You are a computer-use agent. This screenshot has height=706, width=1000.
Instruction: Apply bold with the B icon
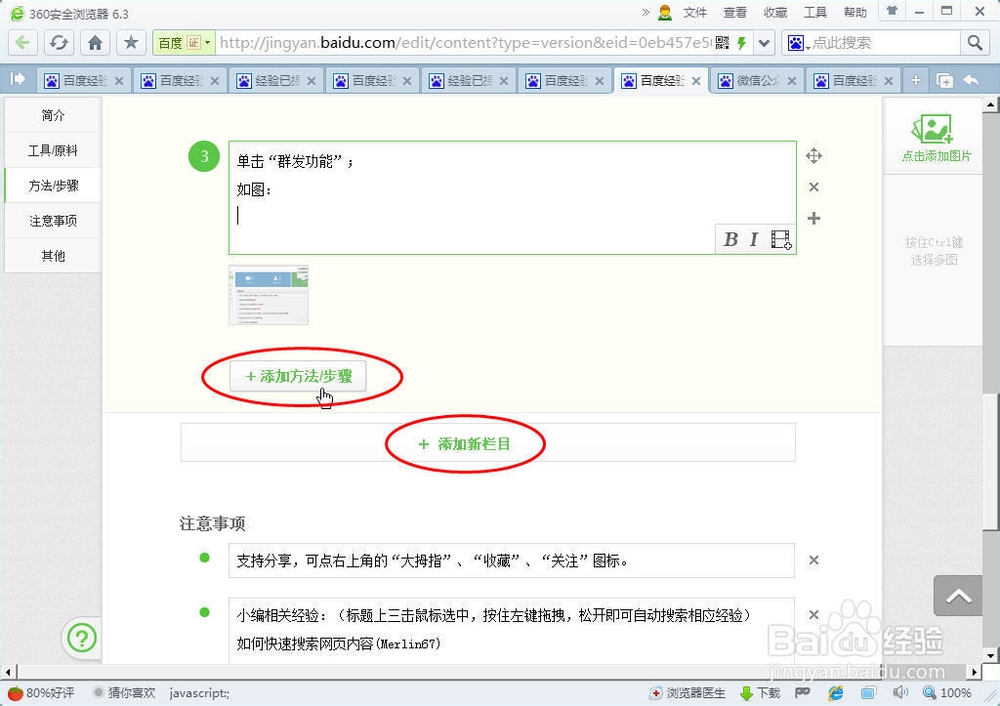tap(731, 239)
